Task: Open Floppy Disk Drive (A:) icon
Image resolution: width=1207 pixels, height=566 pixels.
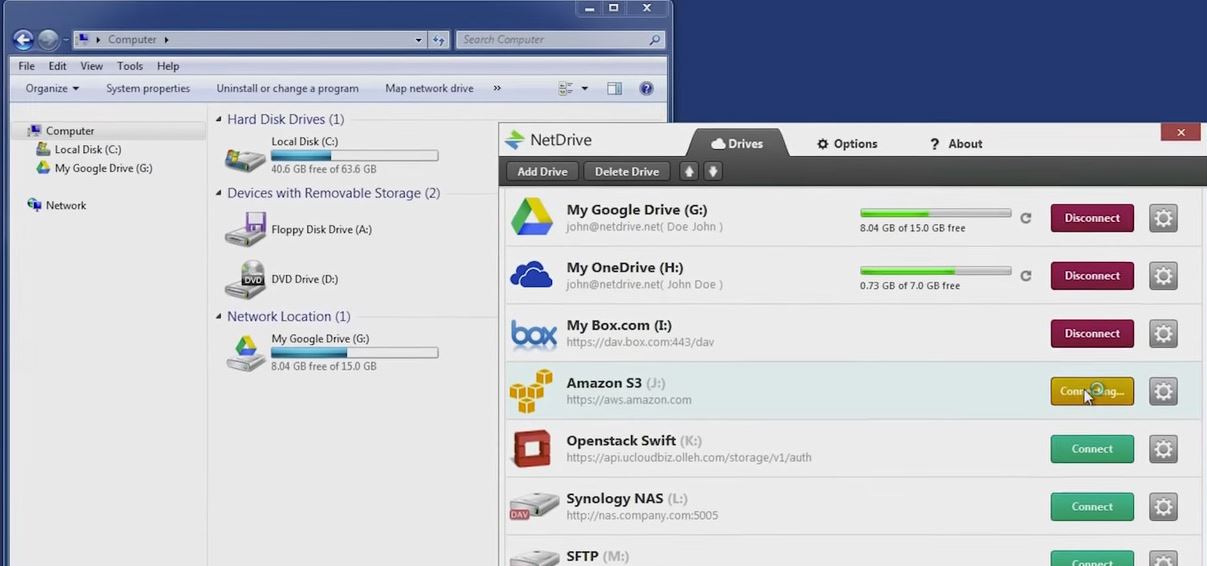Action: 245,229
